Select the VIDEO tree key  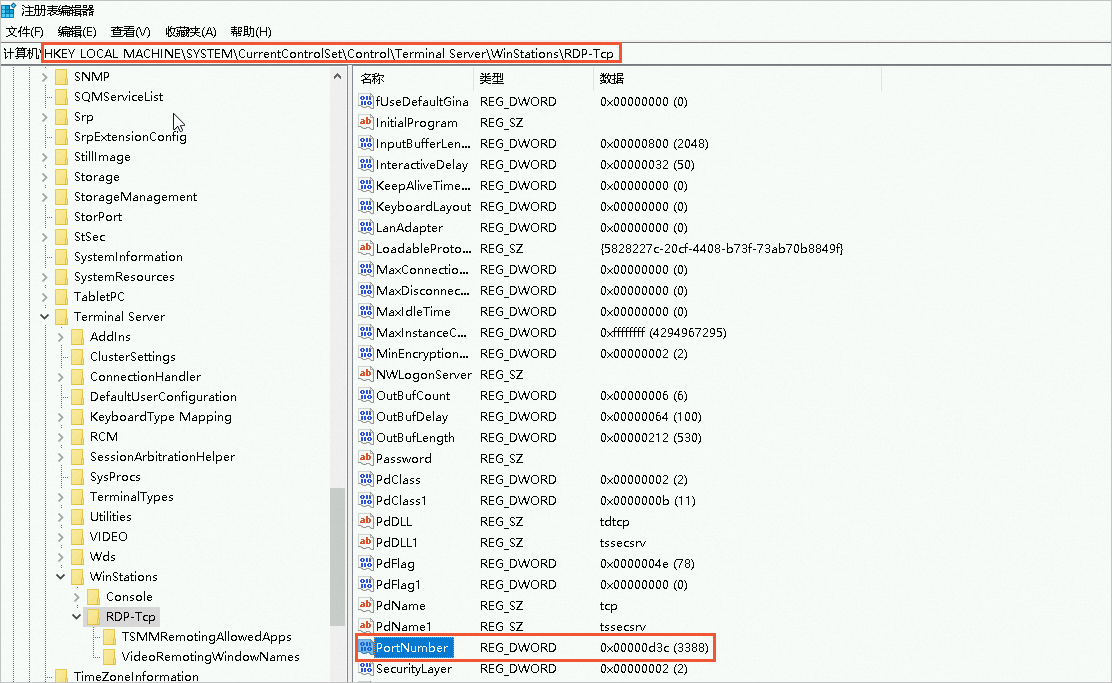point(109,536)
